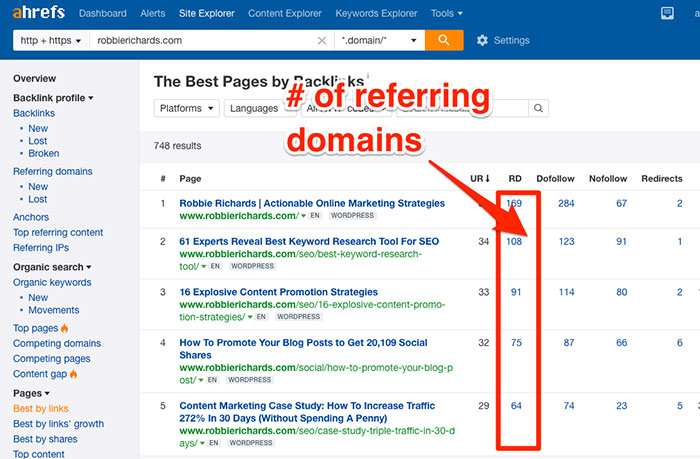Viewport: 700px width, 459px height.
Task: Sort by Nofollow column header
Action: tap(608, 179)
